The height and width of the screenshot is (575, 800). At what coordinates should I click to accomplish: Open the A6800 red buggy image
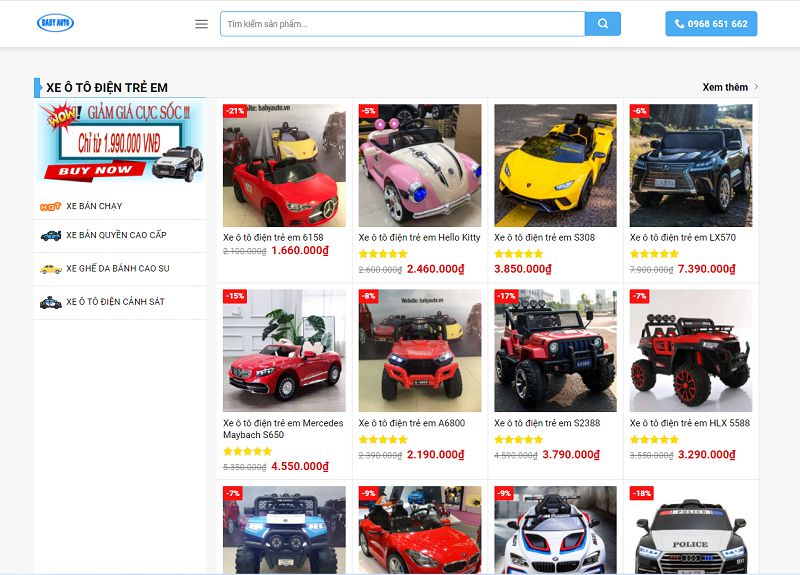coord(420,351)
